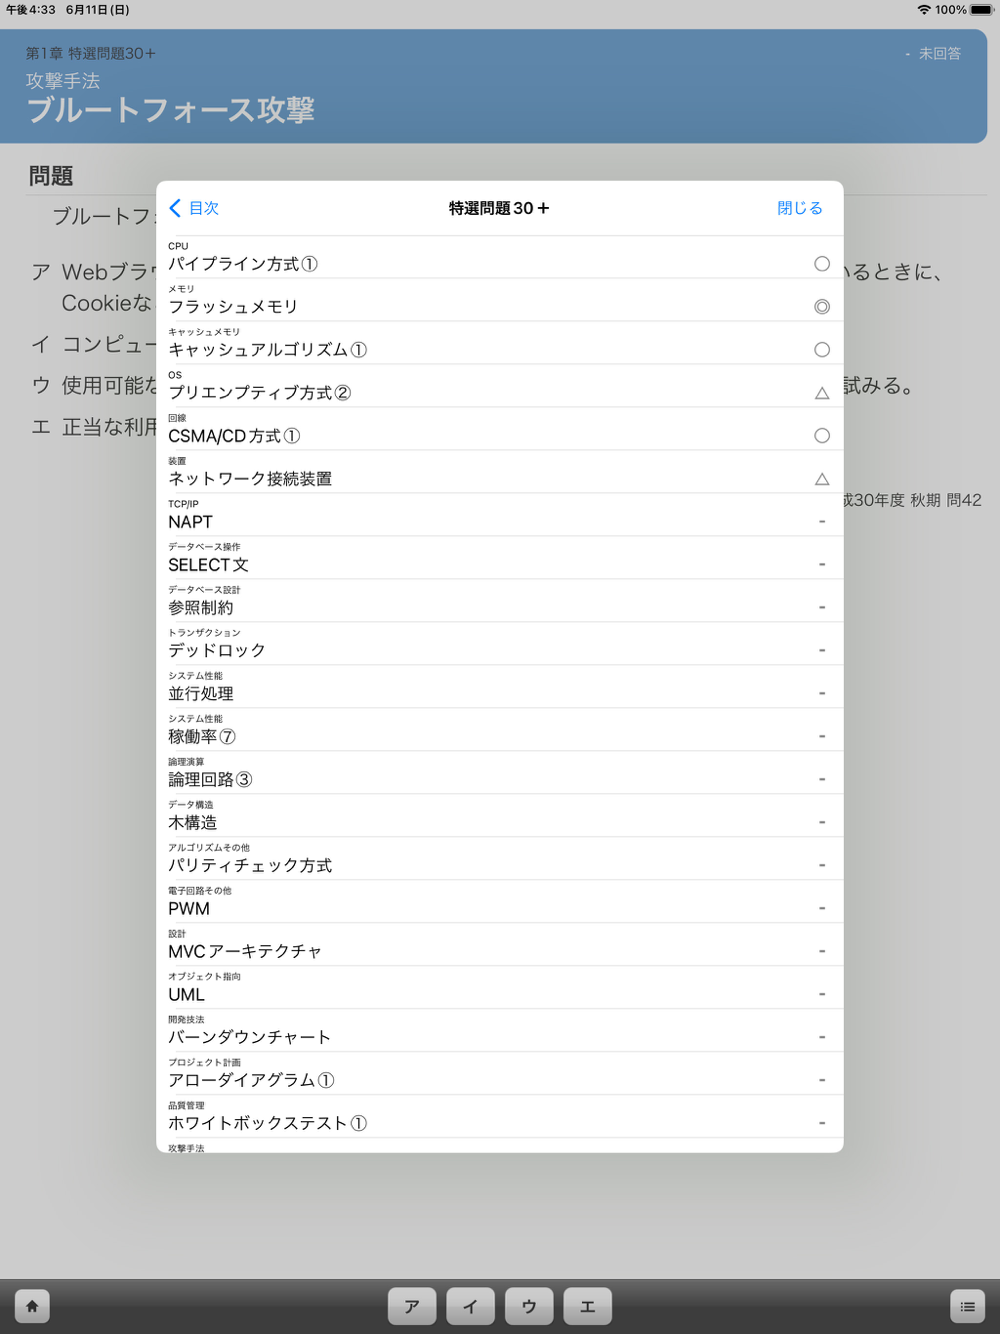Open the SELECT文 question entry
This screenshot has height=1334, width=1000.
(500, 558)
